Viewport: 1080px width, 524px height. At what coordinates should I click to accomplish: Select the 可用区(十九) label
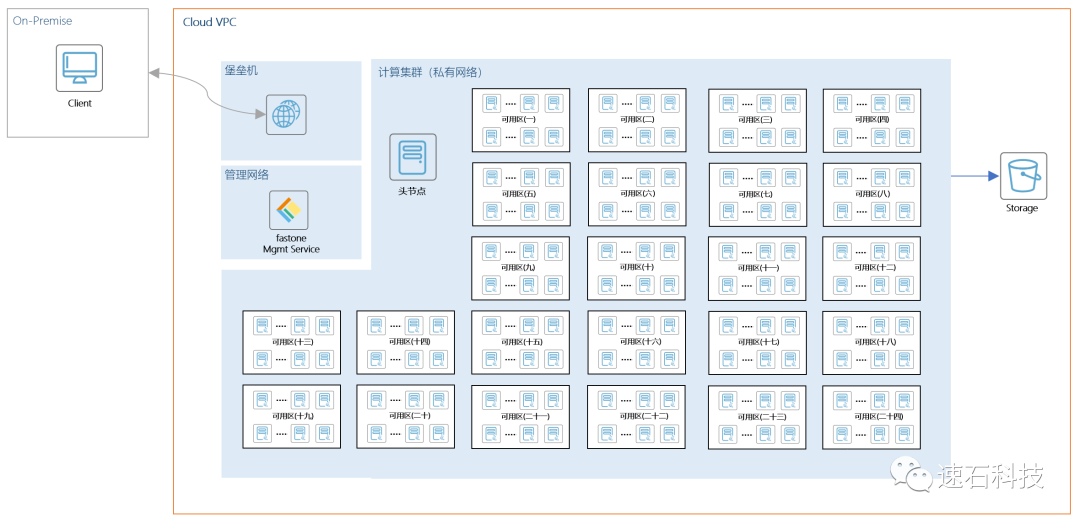click(x=293, y=416)
